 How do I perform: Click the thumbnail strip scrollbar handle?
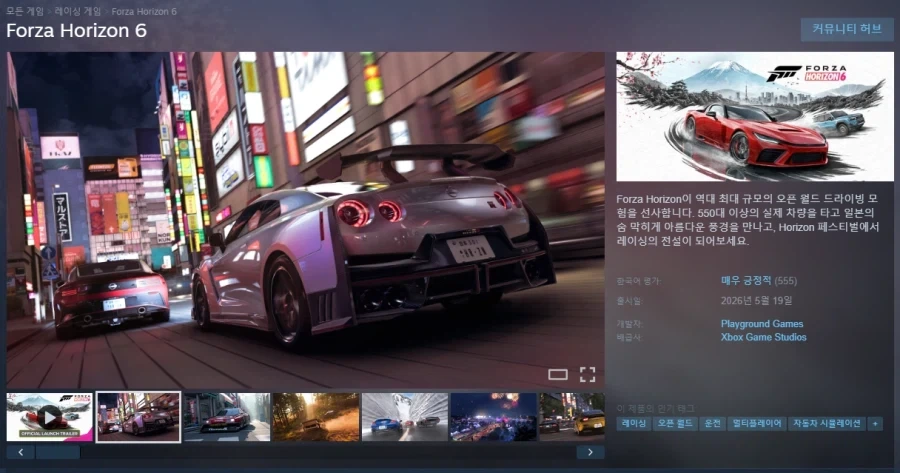[58, 452]
